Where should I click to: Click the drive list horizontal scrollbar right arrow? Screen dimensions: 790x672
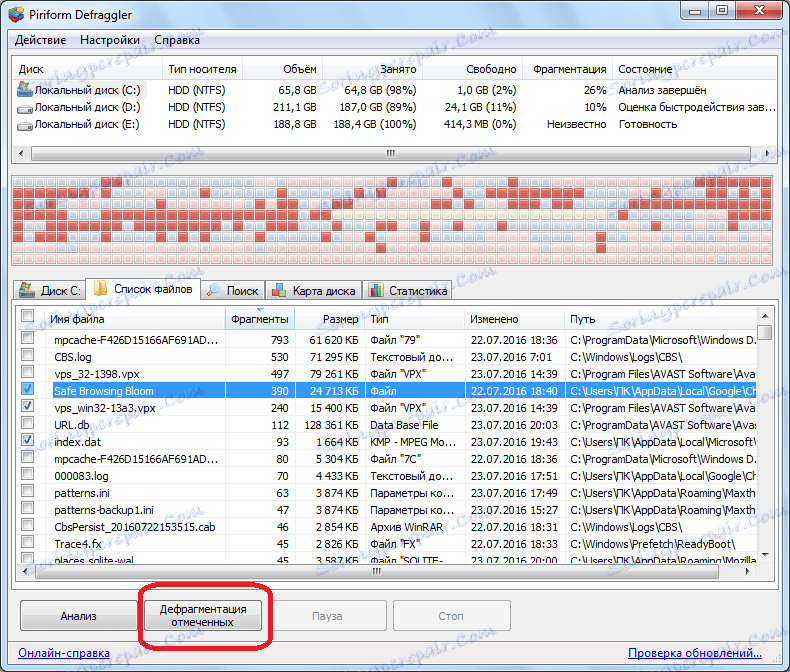767,153
